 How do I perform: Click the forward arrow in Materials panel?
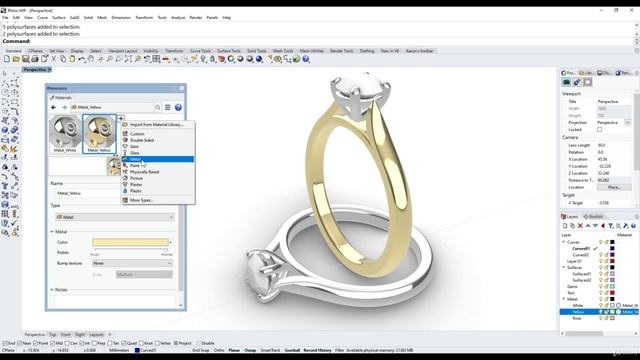(x=64, y=107)
